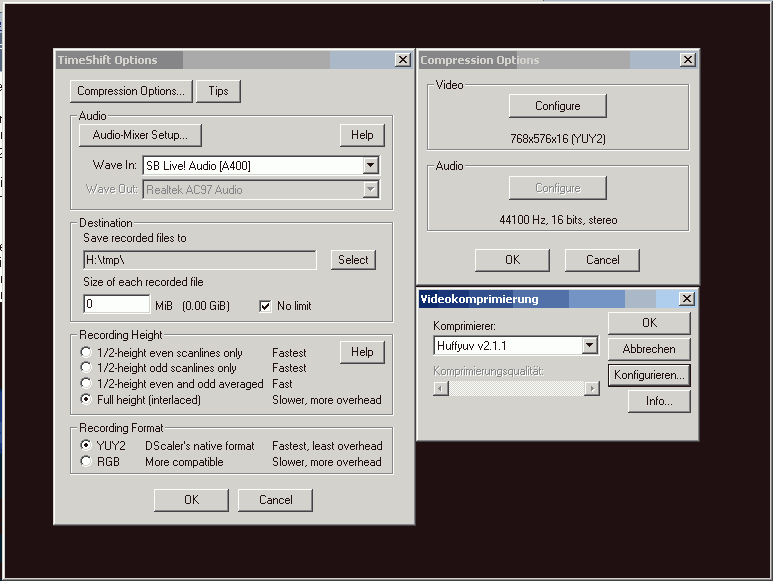Open Compression Options in TimeShift dialog
Viewport: 773px width, 581px height.
pos(131,91)
